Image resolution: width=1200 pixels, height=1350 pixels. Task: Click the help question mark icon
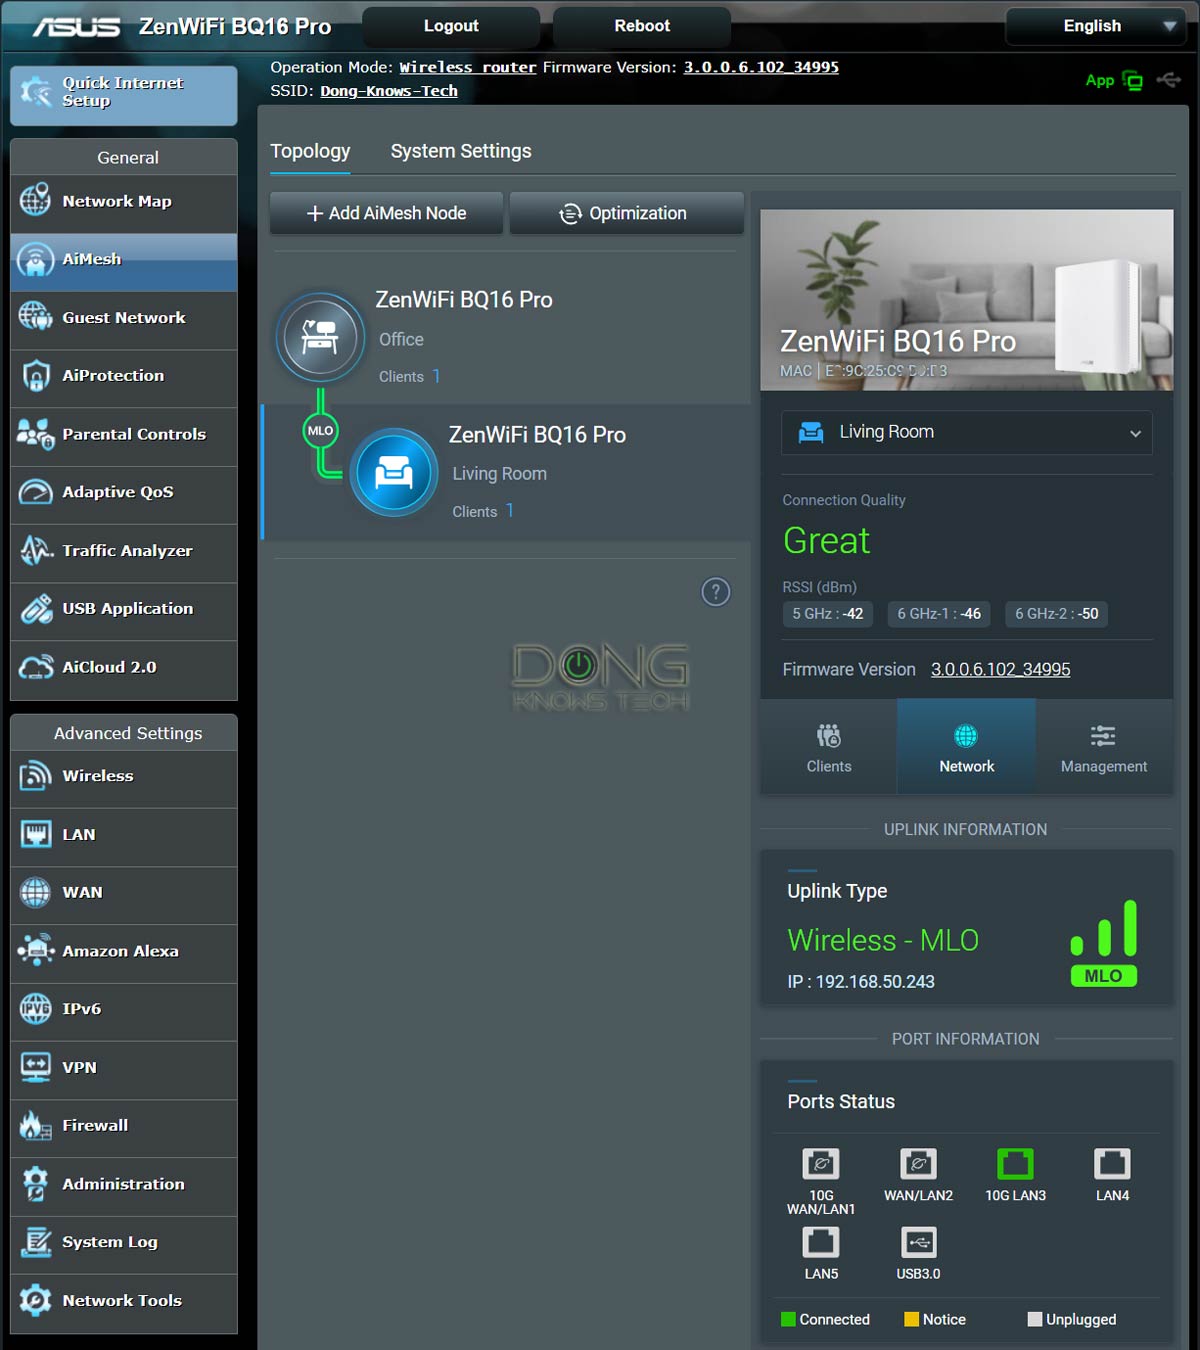(x=716, y=592)
